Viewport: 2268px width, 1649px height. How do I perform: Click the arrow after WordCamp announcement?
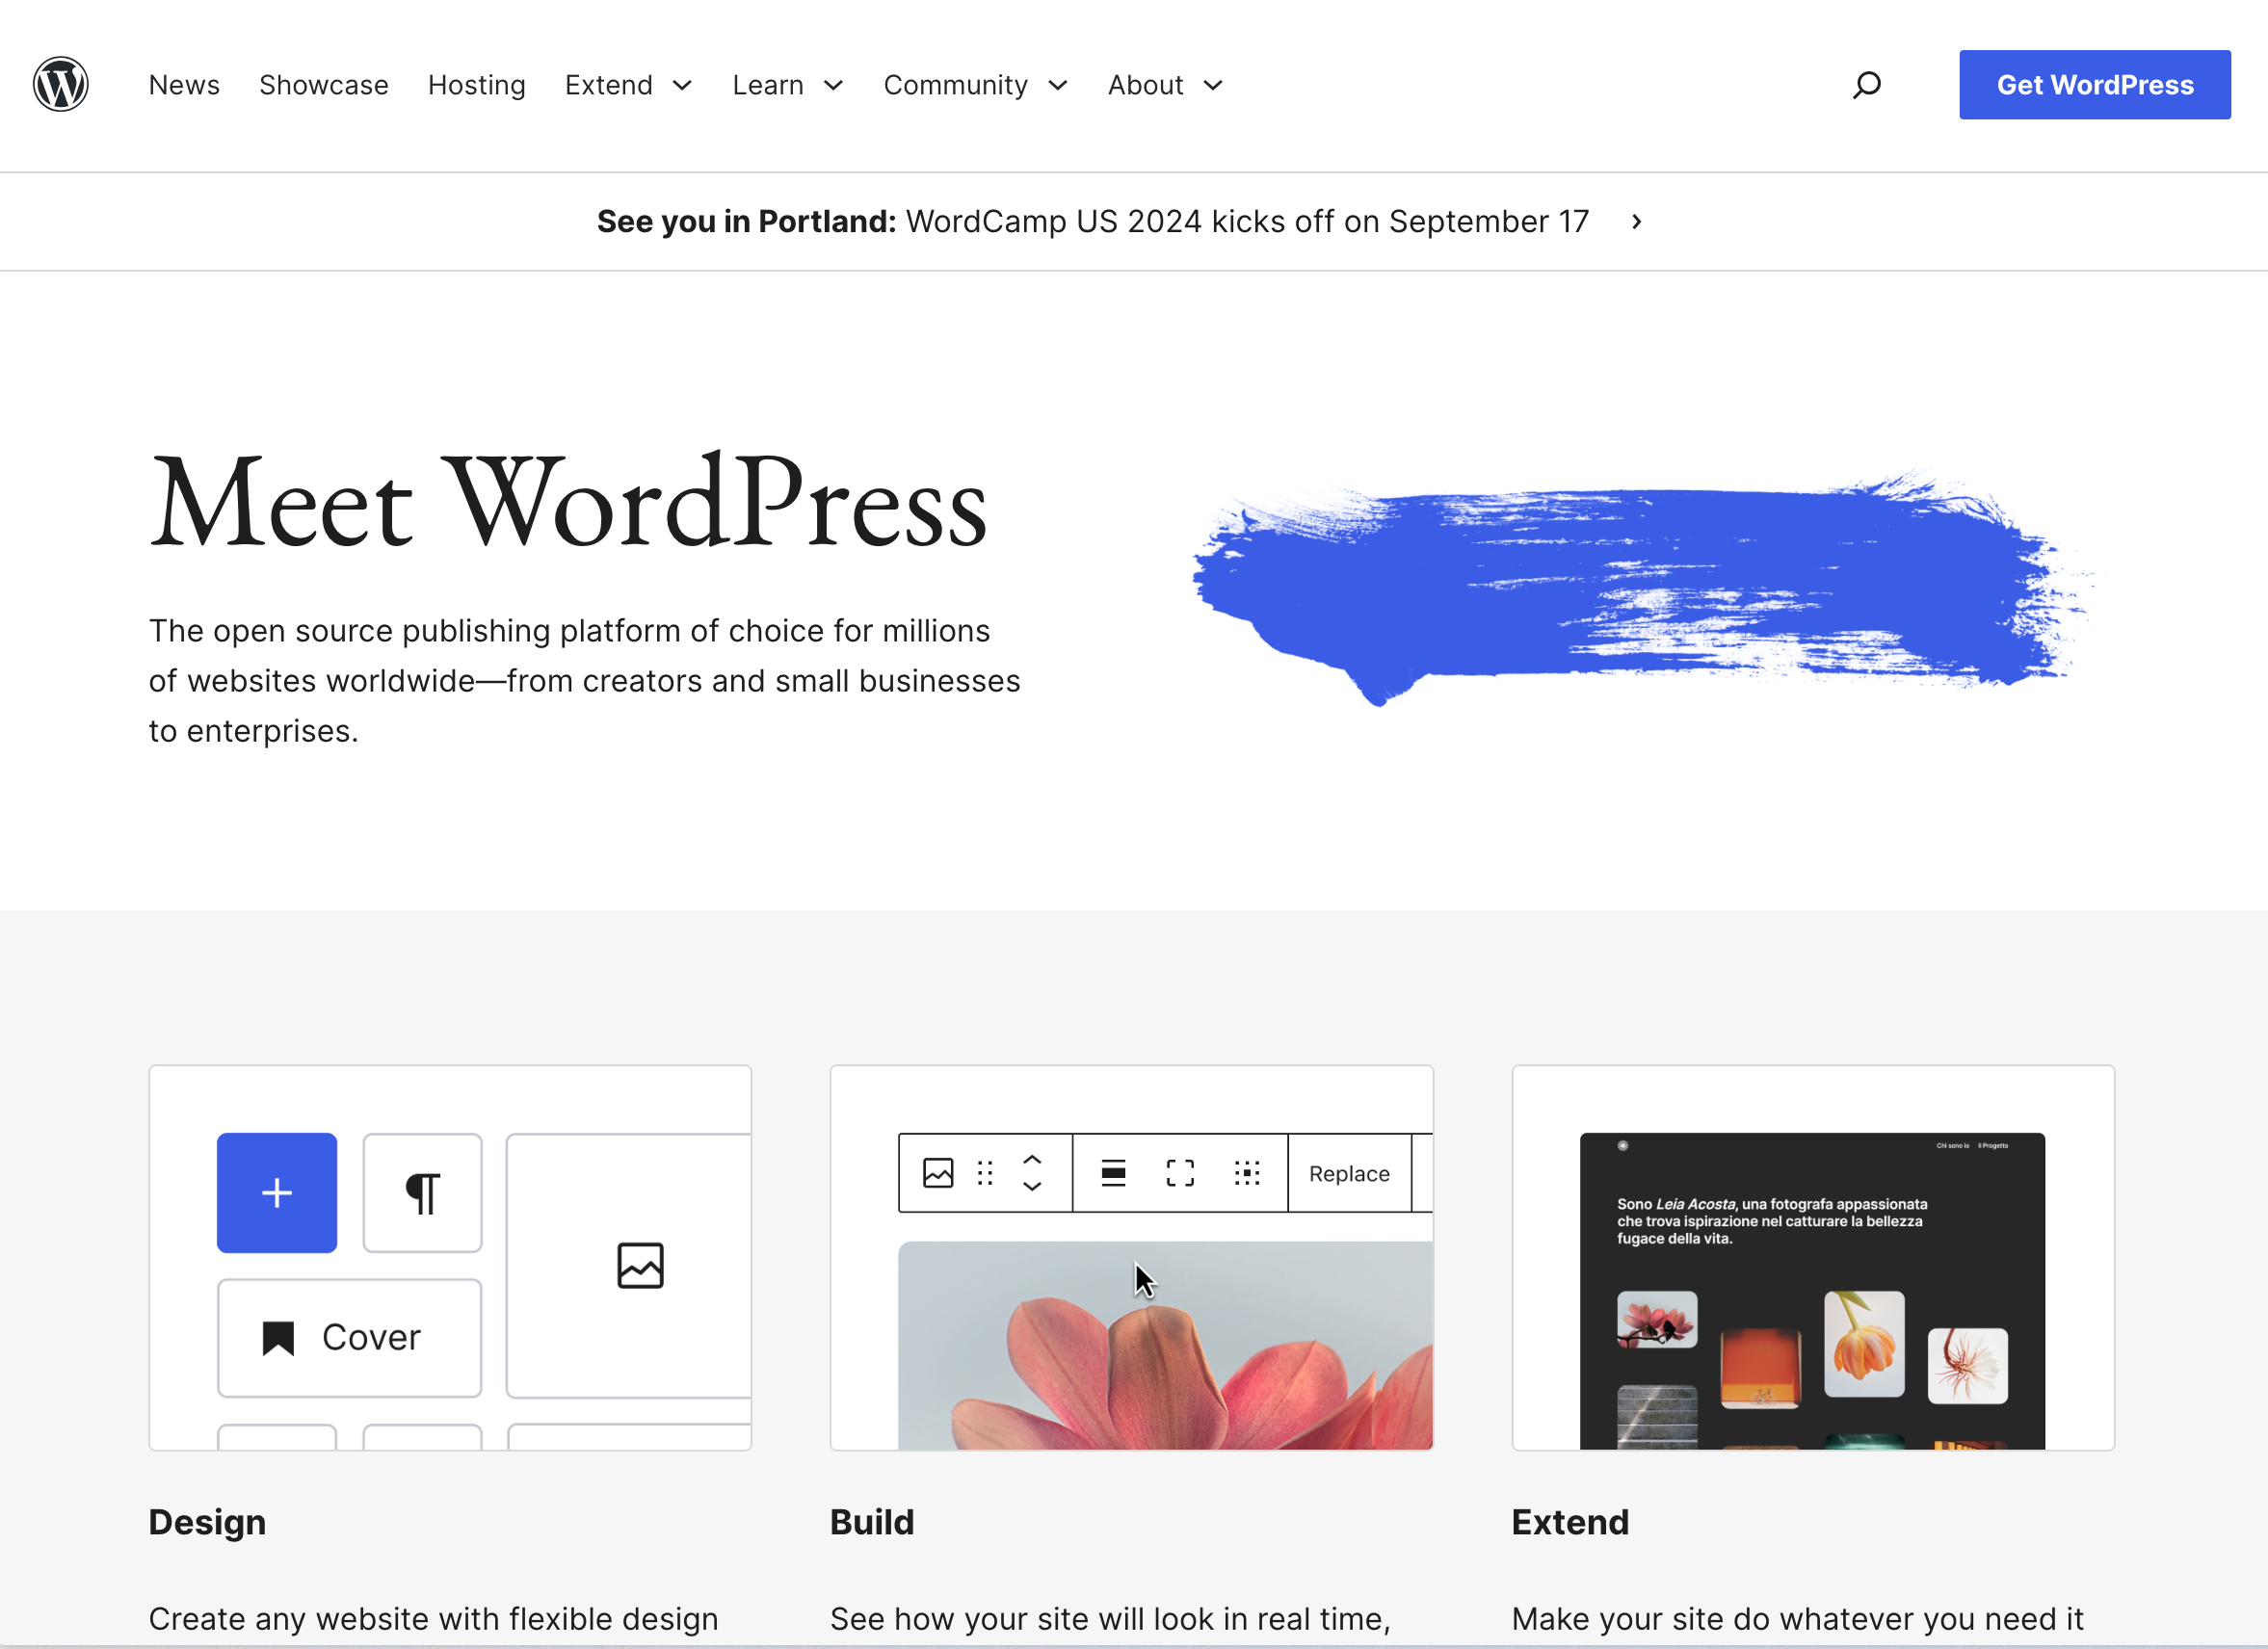point(1636,221)
